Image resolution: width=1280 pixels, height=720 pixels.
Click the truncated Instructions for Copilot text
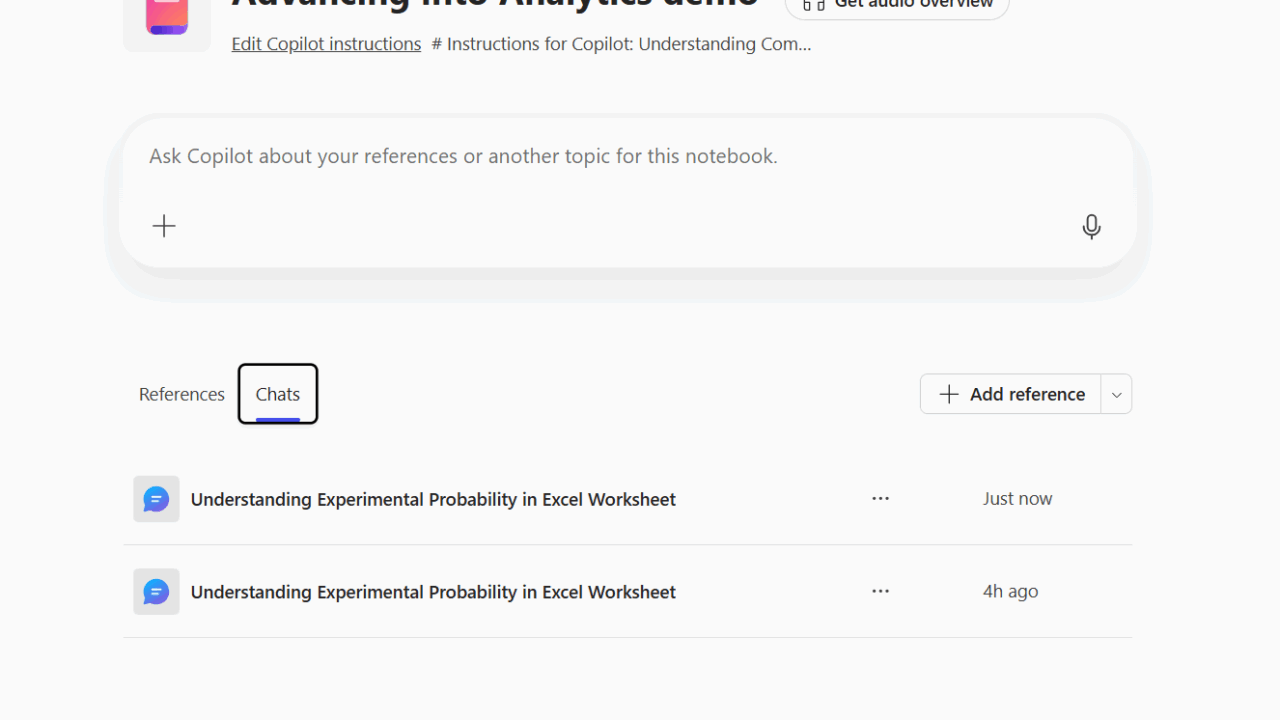coord(621,44)
